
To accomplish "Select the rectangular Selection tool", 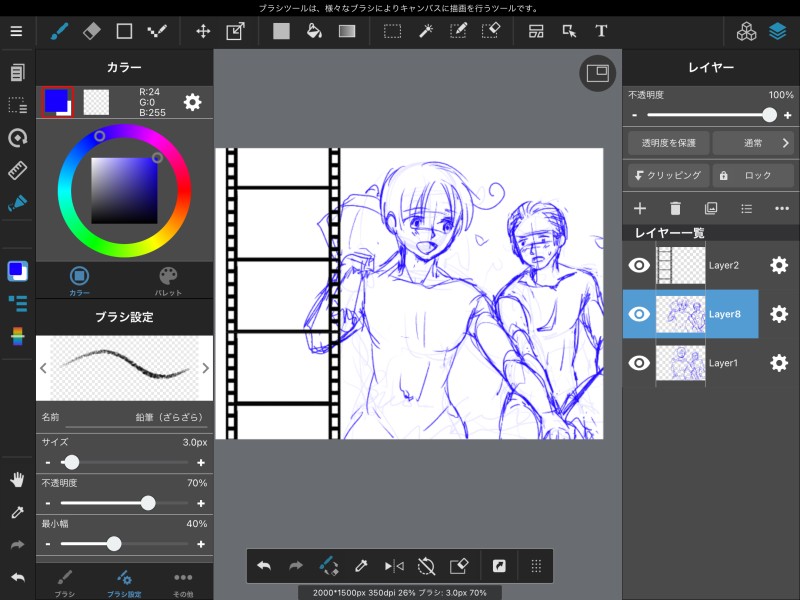I will tap(392, 31).
